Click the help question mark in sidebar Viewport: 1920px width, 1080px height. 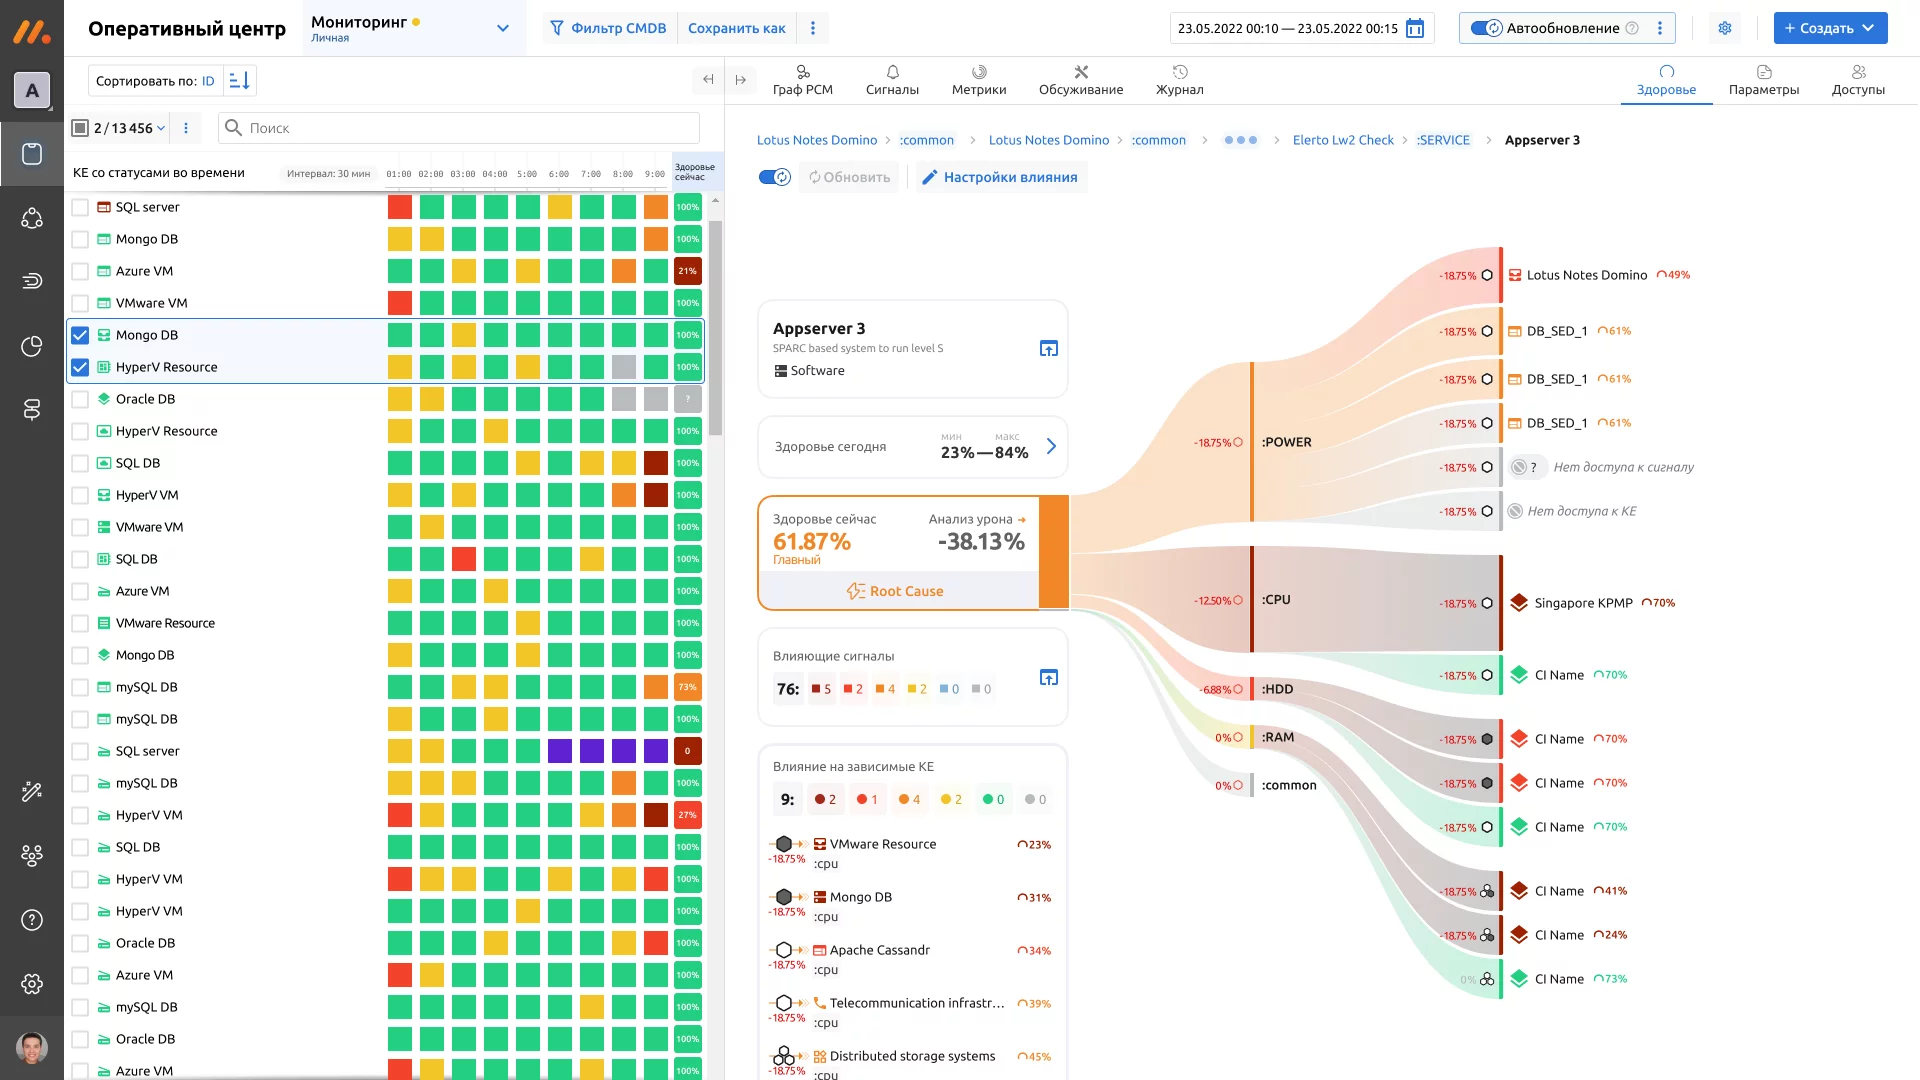(x=32, y=920)
